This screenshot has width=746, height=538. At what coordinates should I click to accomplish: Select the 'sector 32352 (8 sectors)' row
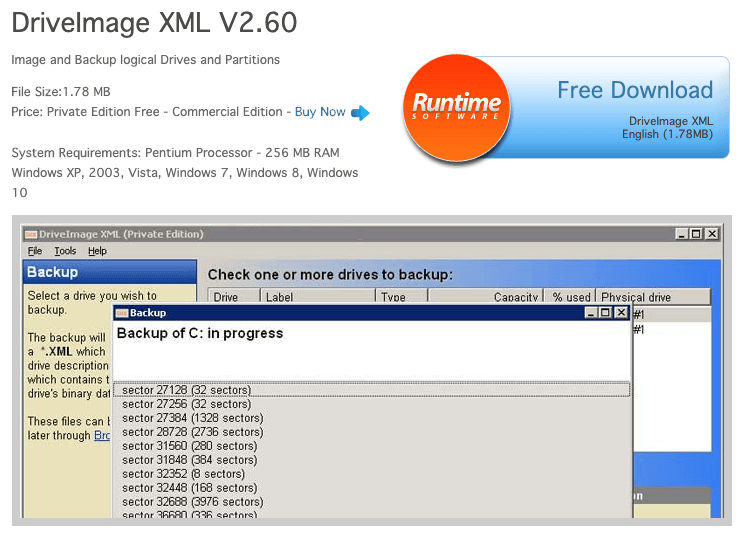coord(372,474)
